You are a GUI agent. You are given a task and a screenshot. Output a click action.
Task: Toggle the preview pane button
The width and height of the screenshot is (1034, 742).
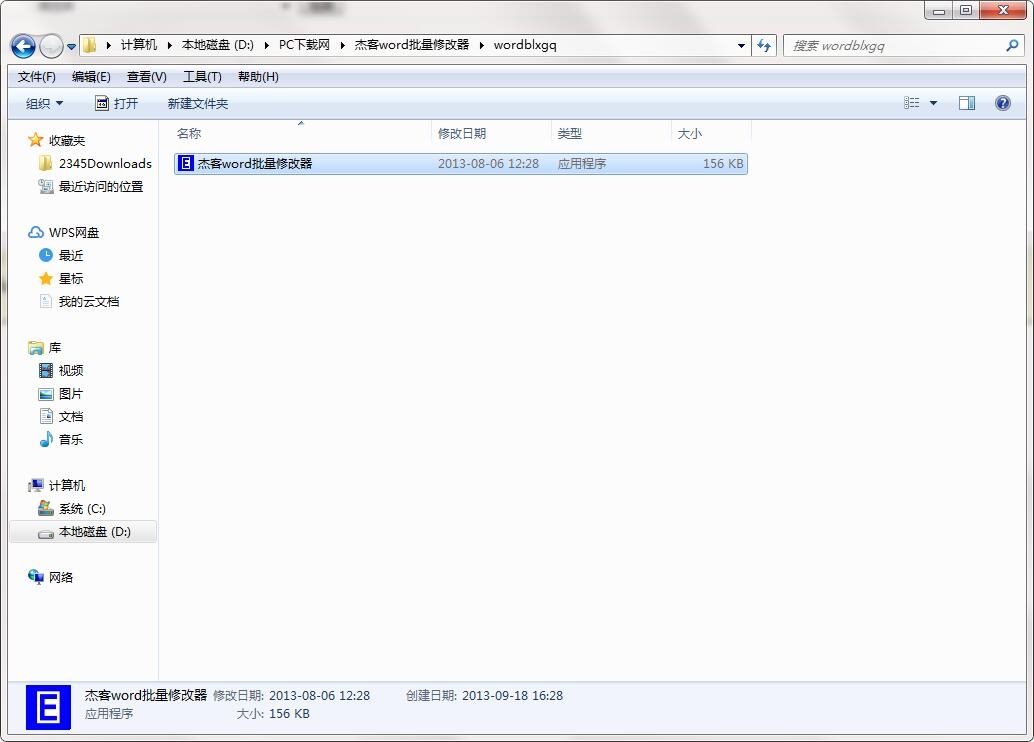pyautogui.click(x=967, y=103)
